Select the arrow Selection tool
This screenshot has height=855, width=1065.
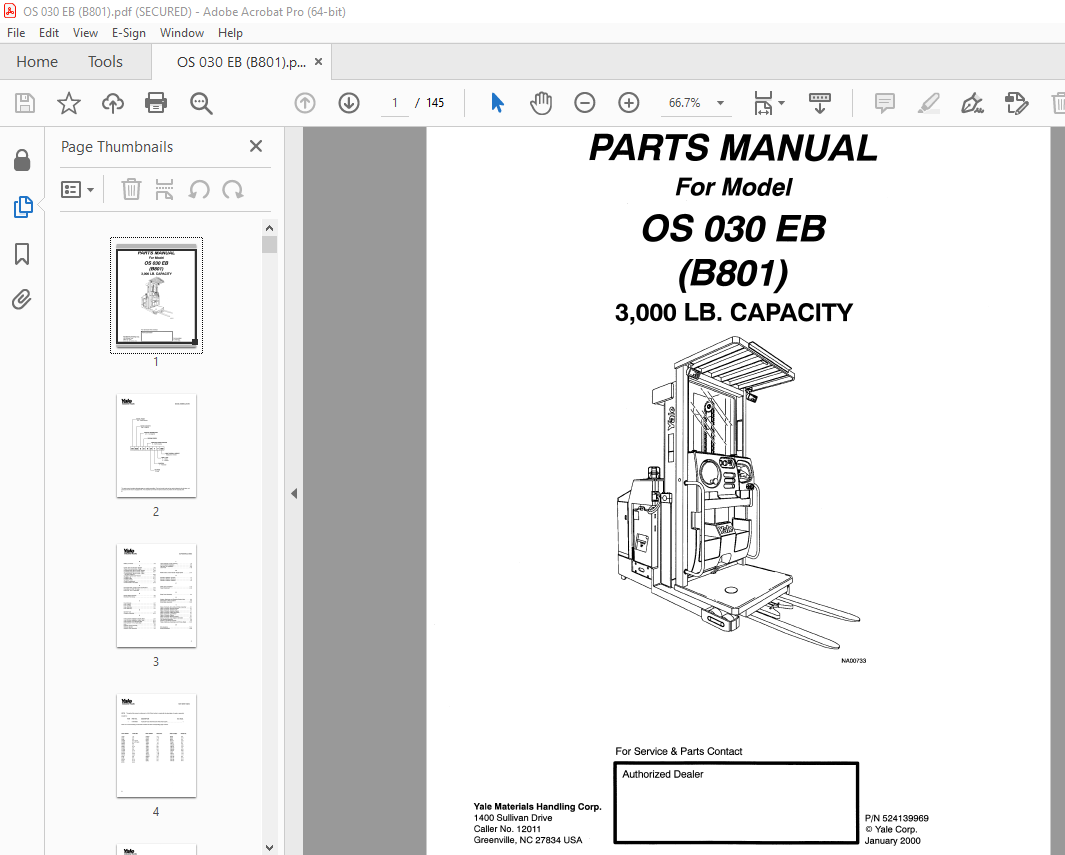click(x=497, y=103)
